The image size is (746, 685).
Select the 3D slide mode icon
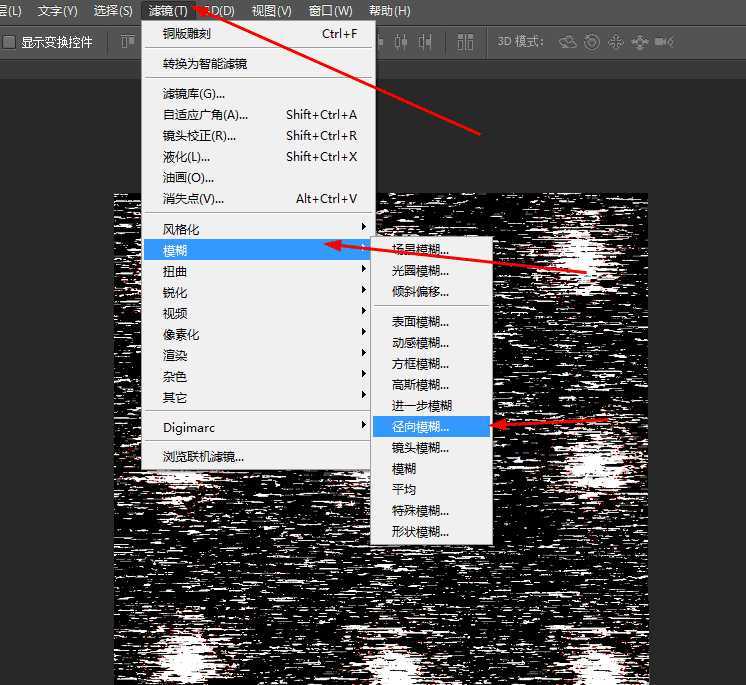click(x=640, y=42)
